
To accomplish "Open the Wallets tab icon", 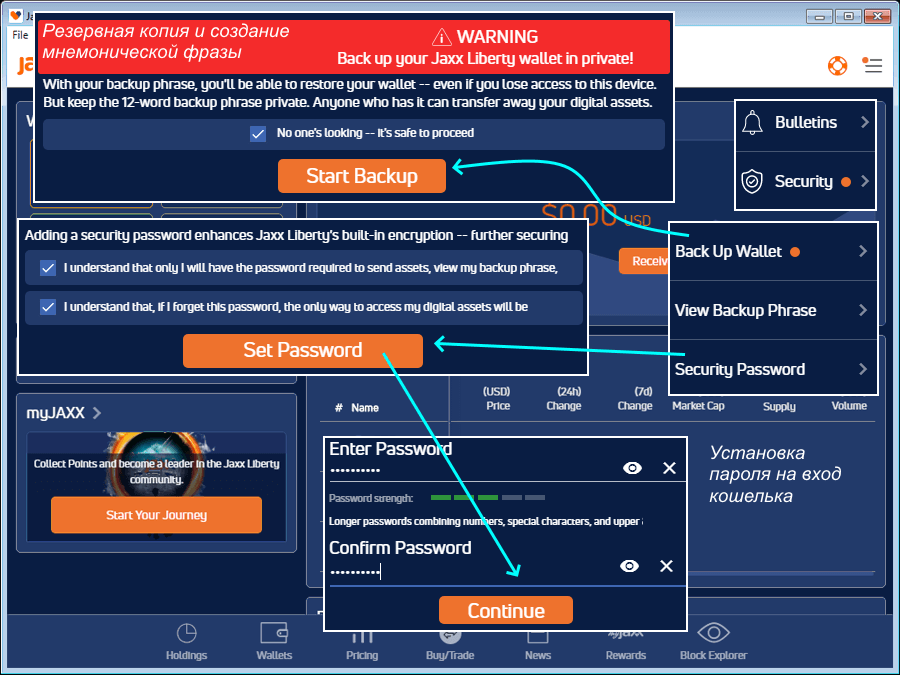I will click(x=274, y=633).
